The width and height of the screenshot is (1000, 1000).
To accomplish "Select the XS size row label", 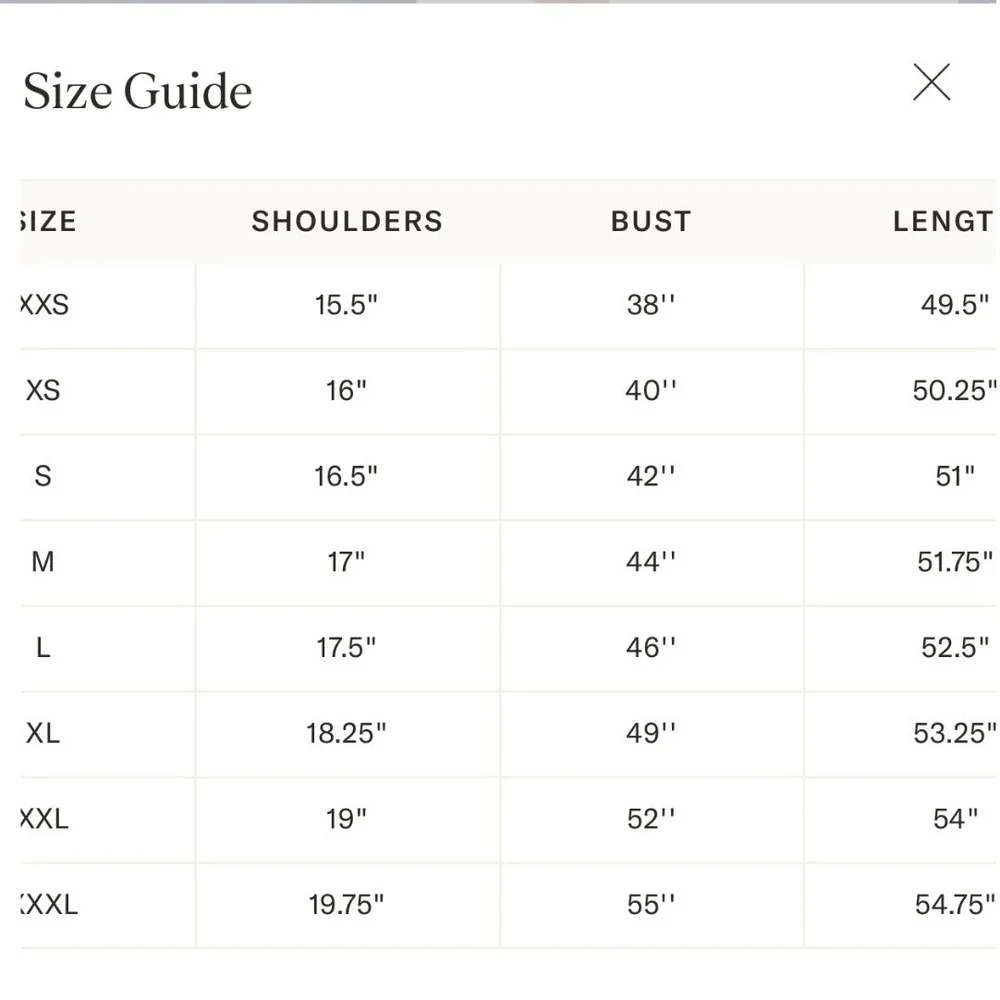I will (43, 390).
